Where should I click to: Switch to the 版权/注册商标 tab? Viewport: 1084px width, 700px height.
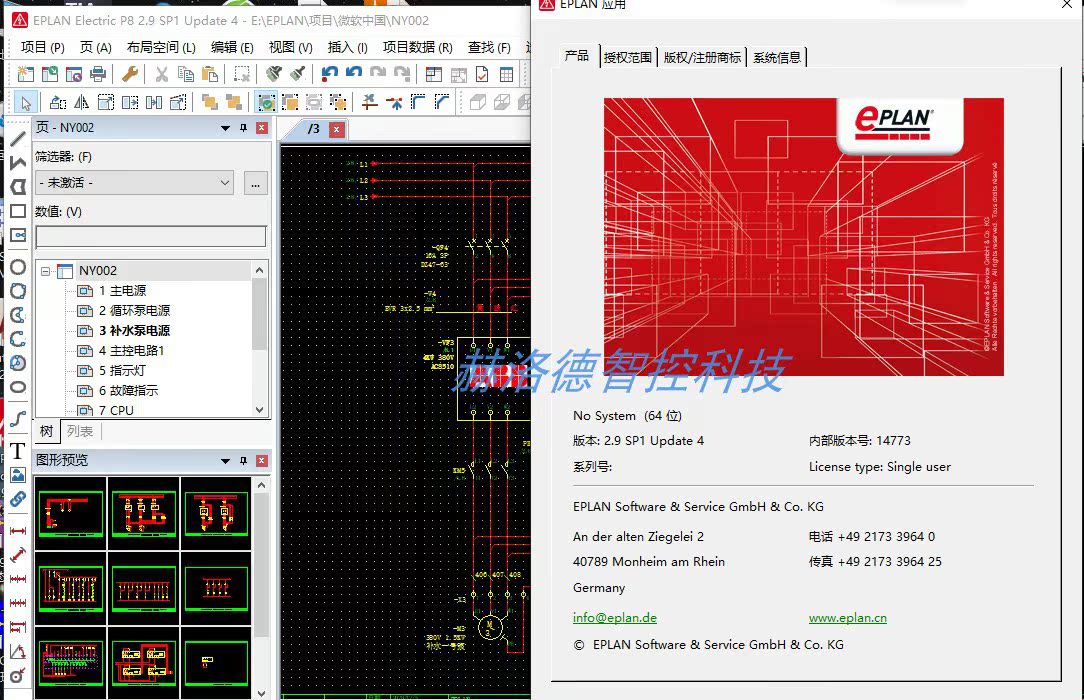[702, 57]
